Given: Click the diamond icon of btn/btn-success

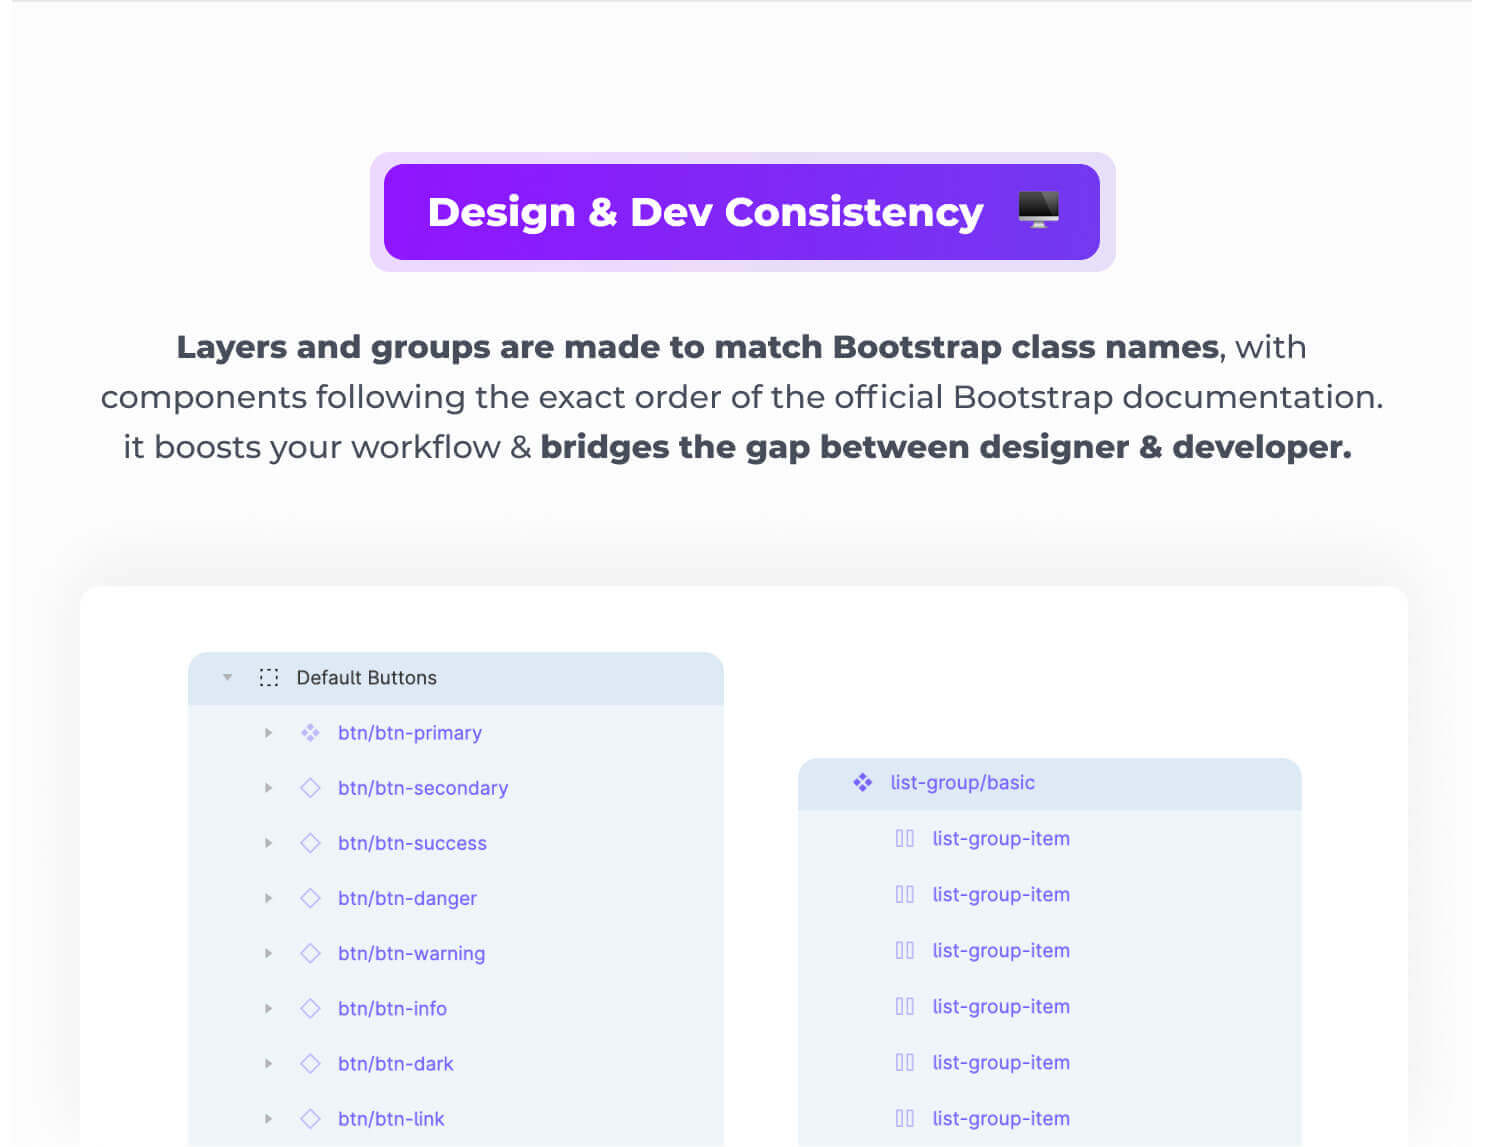Looking at the screenshot, I should pyautogui.click(x=310, y=843).
